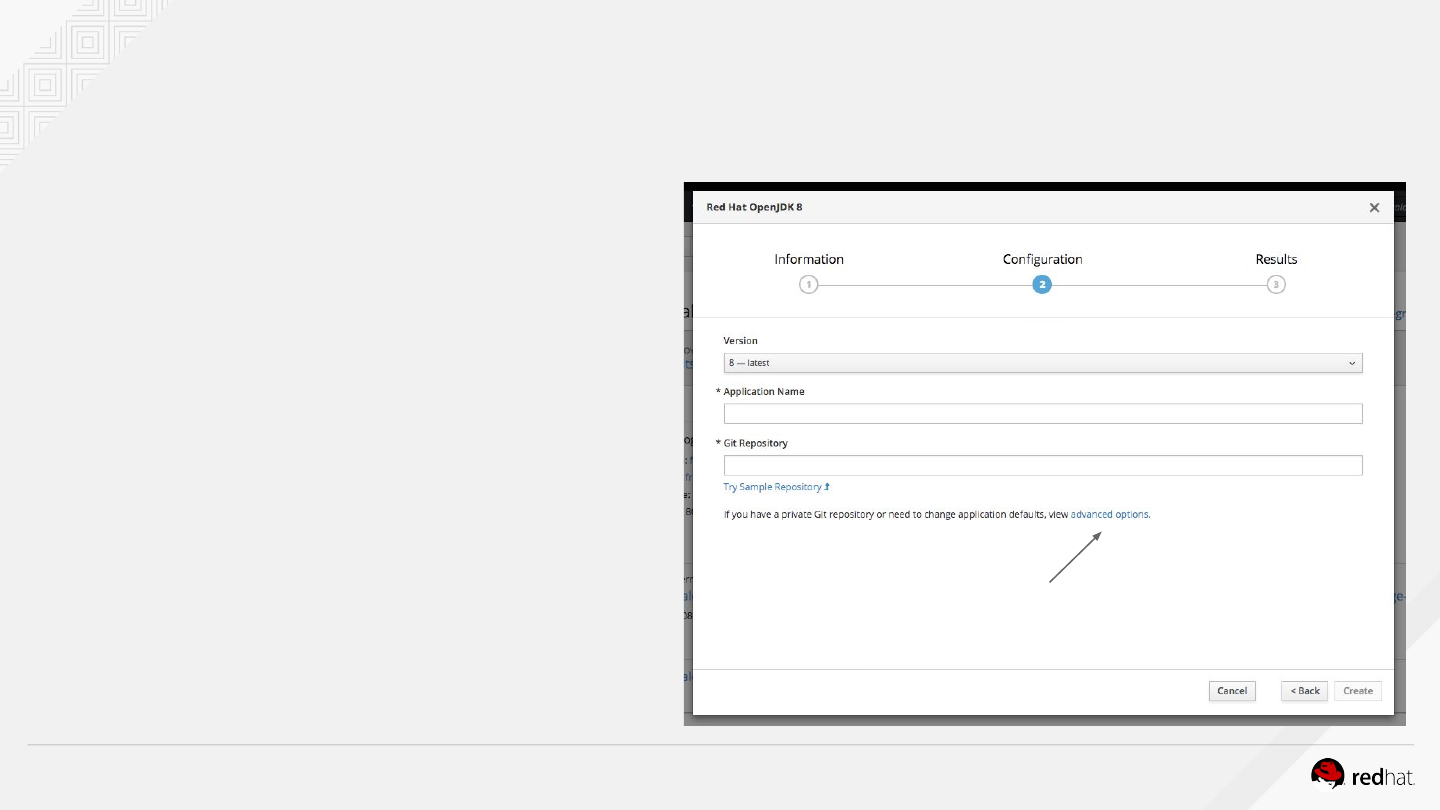Open the Version dropdown showing 8 — latest

click(x=1043, y=363)
